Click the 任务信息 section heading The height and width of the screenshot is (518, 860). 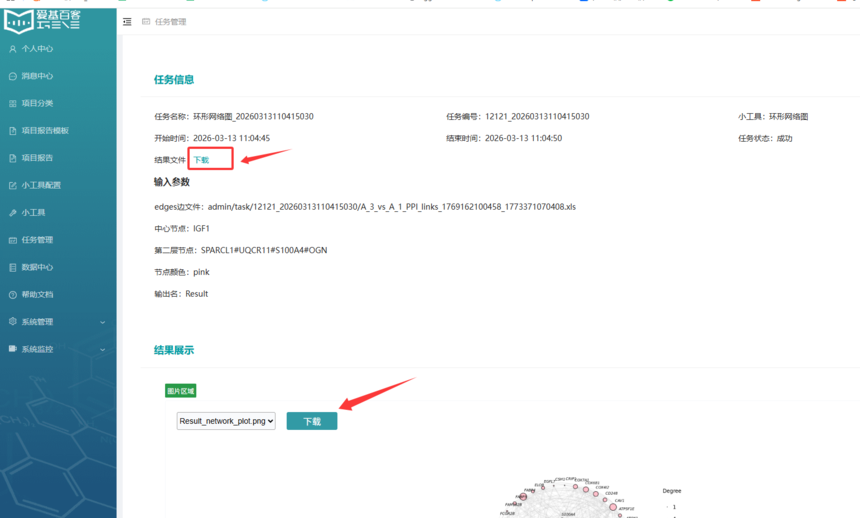(x=174, y=80)
